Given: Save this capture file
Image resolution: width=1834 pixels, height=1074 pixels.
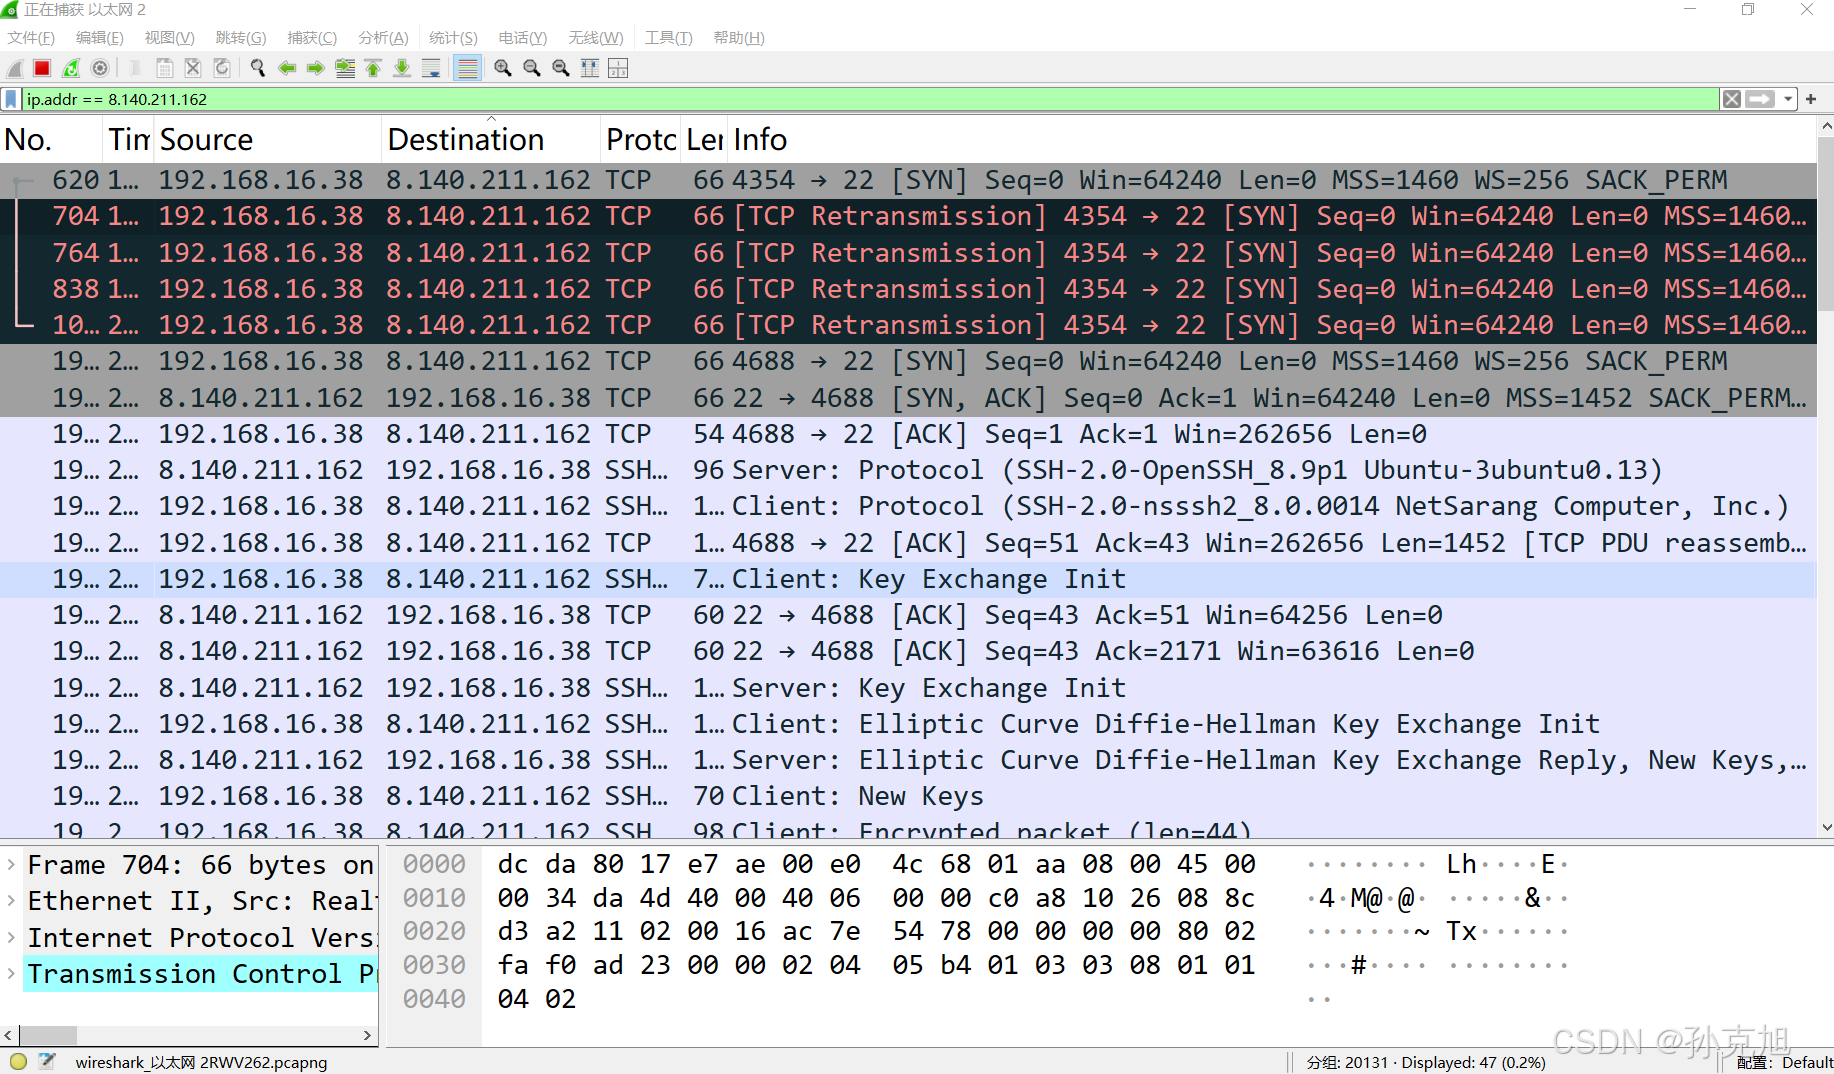Looking at the screenshot, I should [x=165, y=68].
